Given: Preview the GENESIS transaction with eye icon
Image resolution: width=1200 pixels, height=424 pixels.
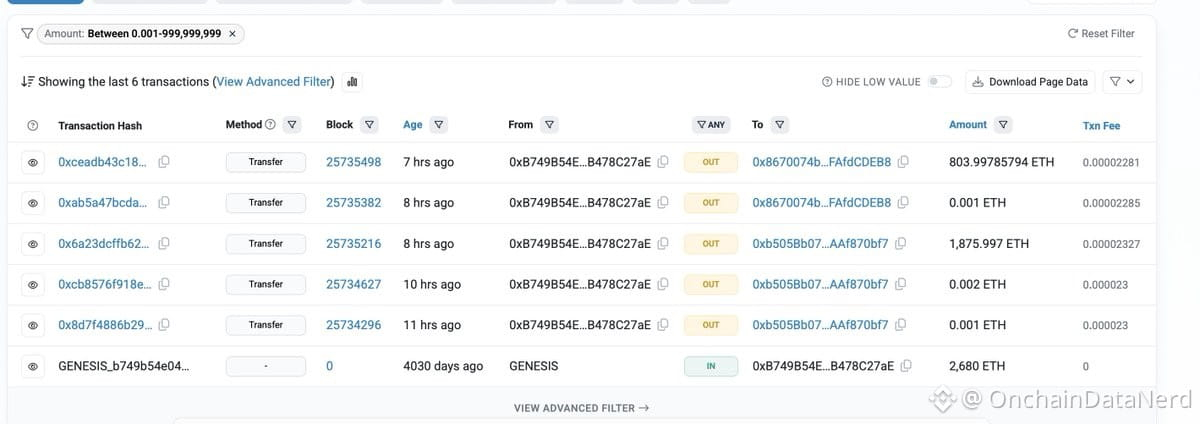Looking at the screenshot, I should pyautogui.click(x=33, y=367).
